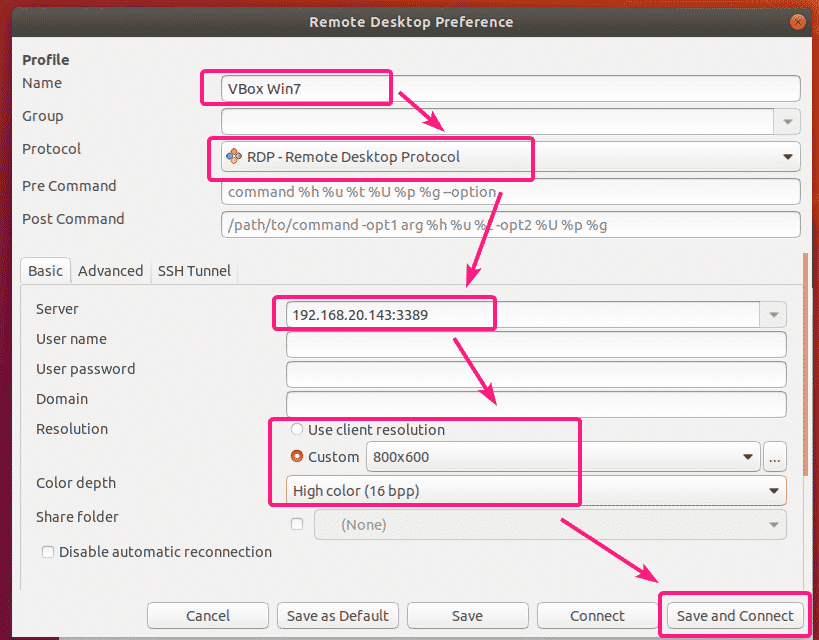This screenshot has width=819, height=640.
Task: Toggle Disable automatic reconnection checkbox
Action: click(x=48, y=552)
